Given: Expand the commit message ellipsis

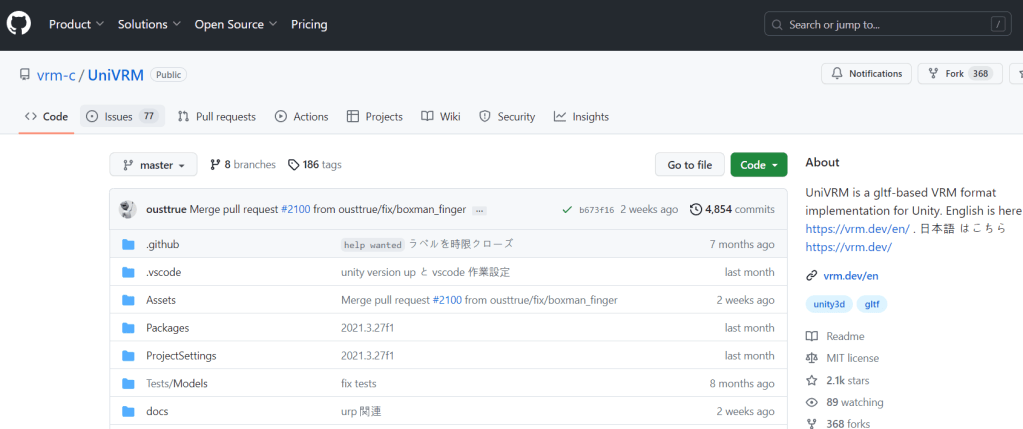Looking at the screenshot, I should tap(479, 211).
